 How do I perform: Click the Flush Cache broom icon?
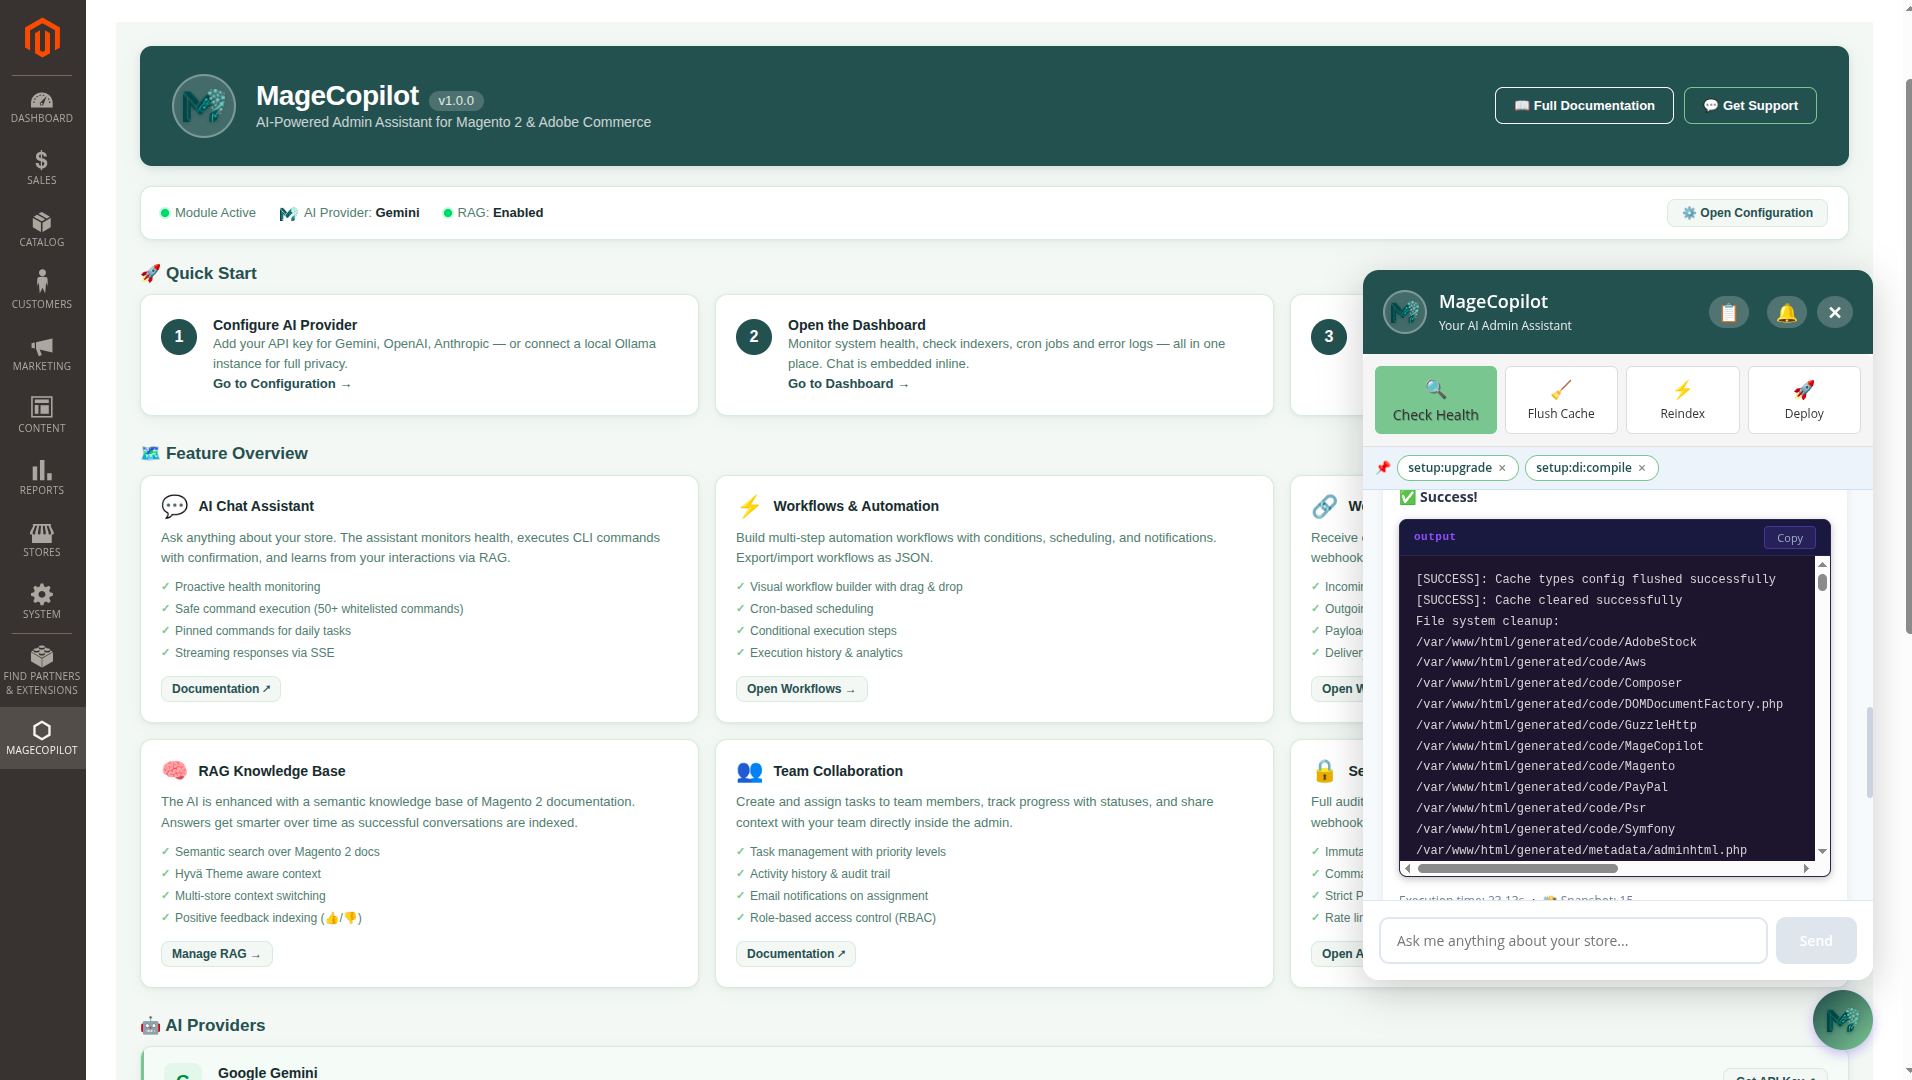pos(1560,390)
